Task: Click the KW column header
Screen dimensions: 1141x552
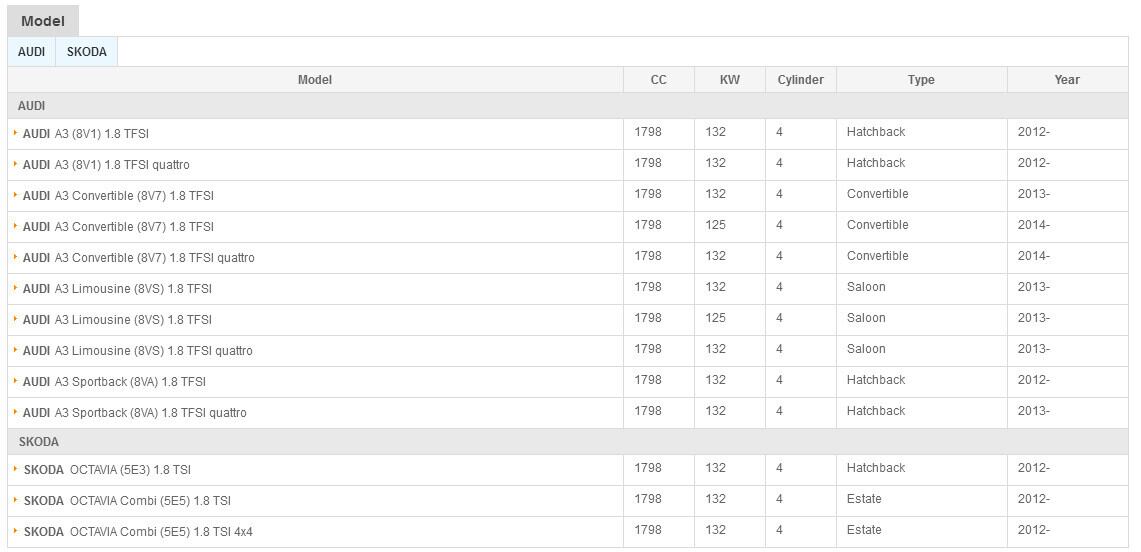Action: point(730,80)
